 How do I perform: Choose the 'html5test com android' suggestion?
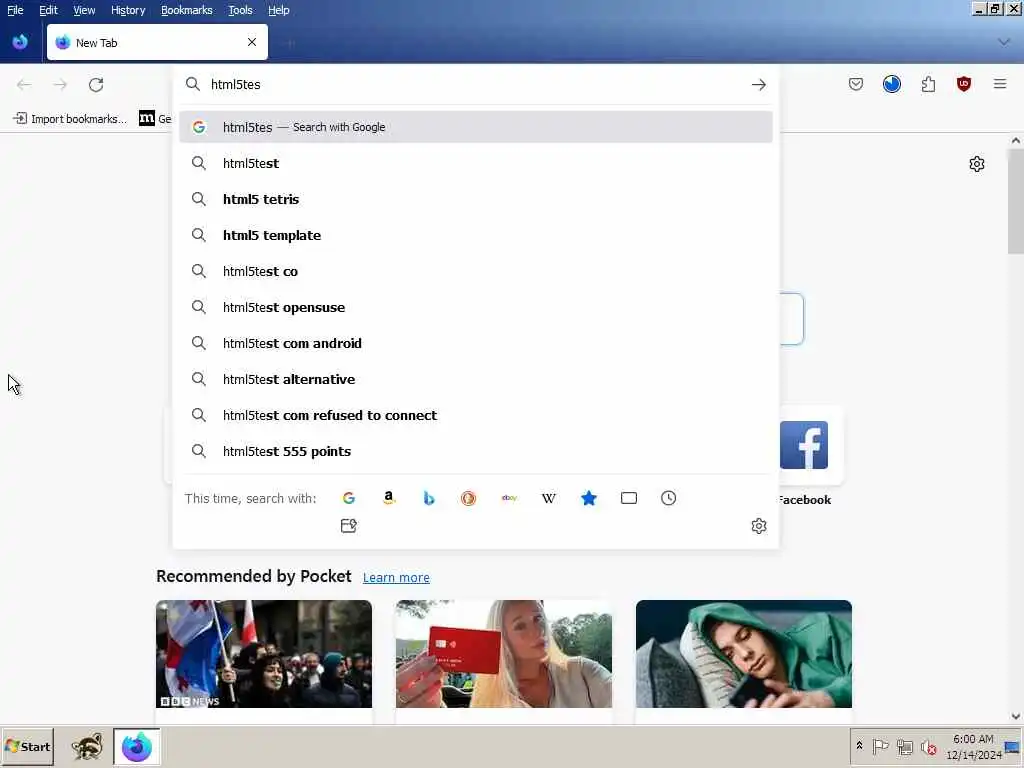tap(475, 343)
